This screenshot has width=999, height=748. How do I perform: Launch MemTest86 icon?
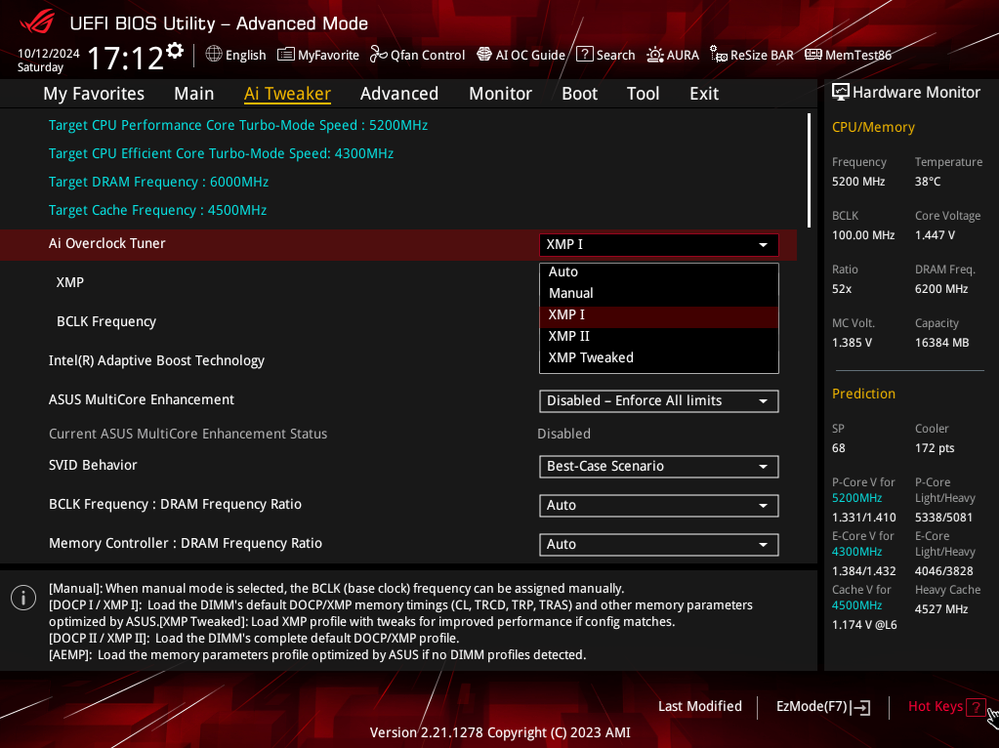(x=813, y=55)
